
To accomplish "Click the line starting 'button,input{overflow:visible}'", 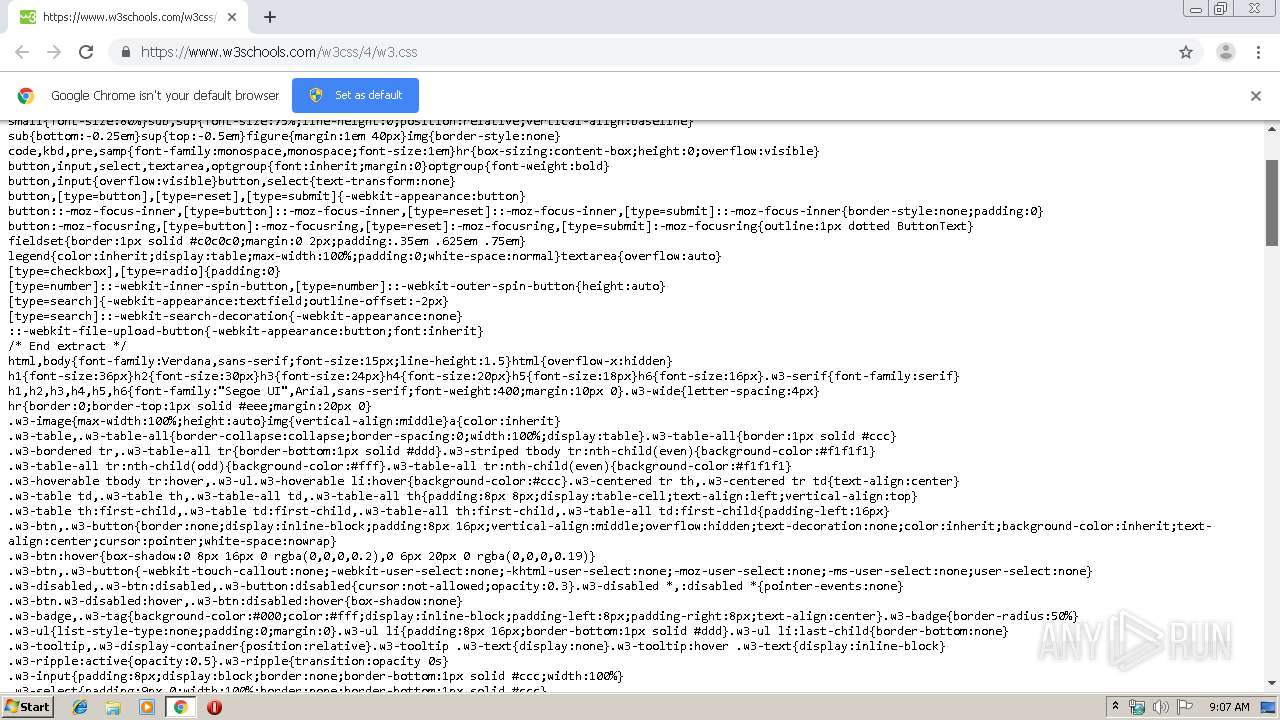I will [x=231, y=181].
